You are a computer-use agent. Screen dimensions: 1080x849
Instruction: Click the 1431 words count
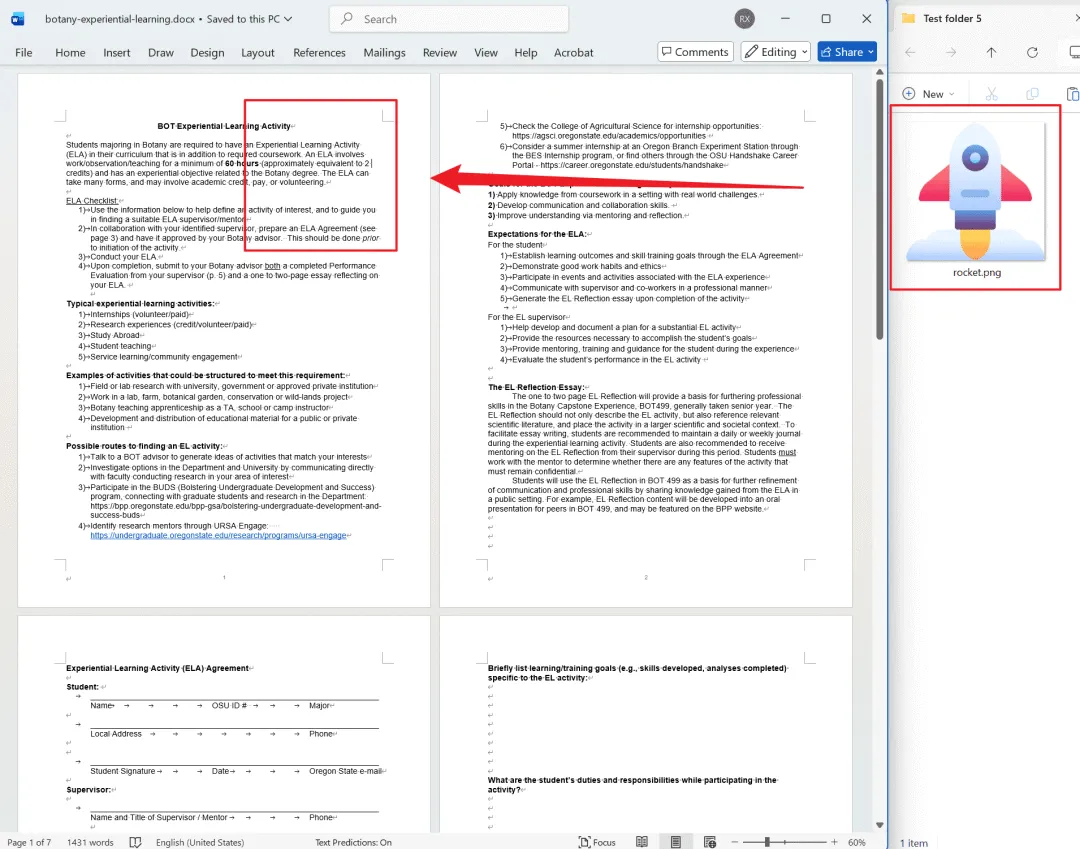(x=90, y=842)
